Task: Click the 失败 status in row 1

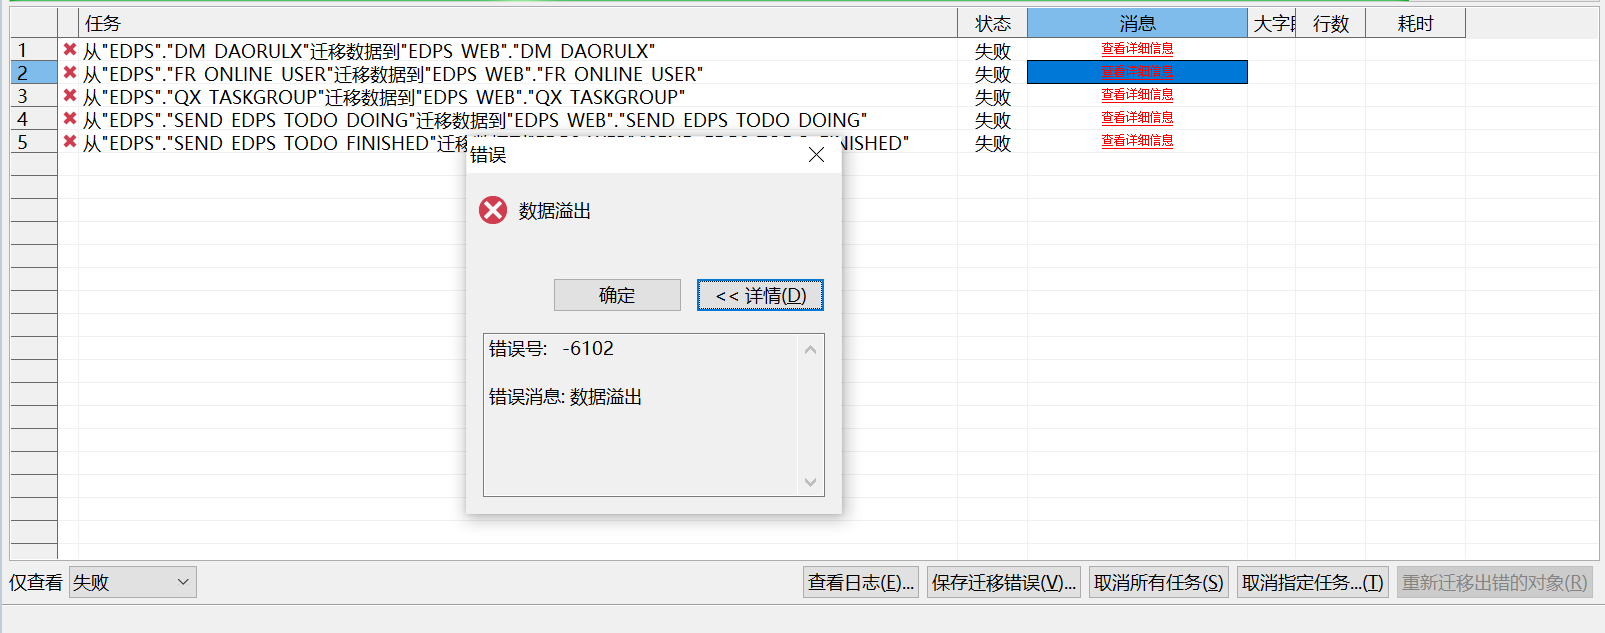Action: (993, 50)
